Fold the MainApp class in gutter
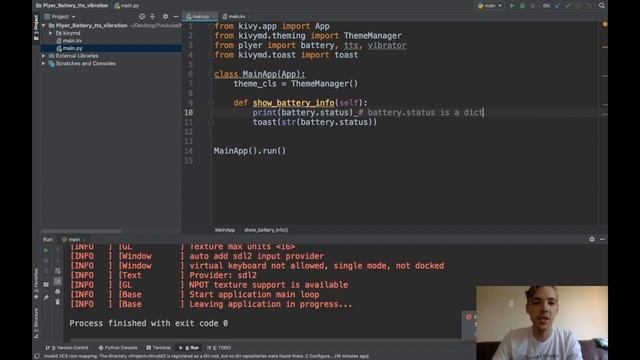The image size is (640, 360). 211,74
